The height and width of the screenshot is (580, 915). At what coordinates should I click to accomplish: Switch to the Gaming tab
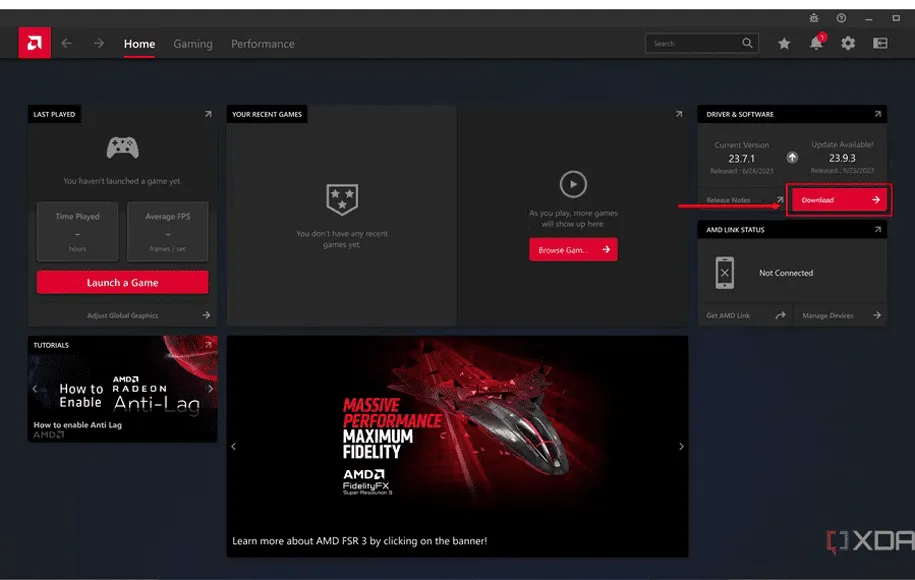(x=192, y=44)
